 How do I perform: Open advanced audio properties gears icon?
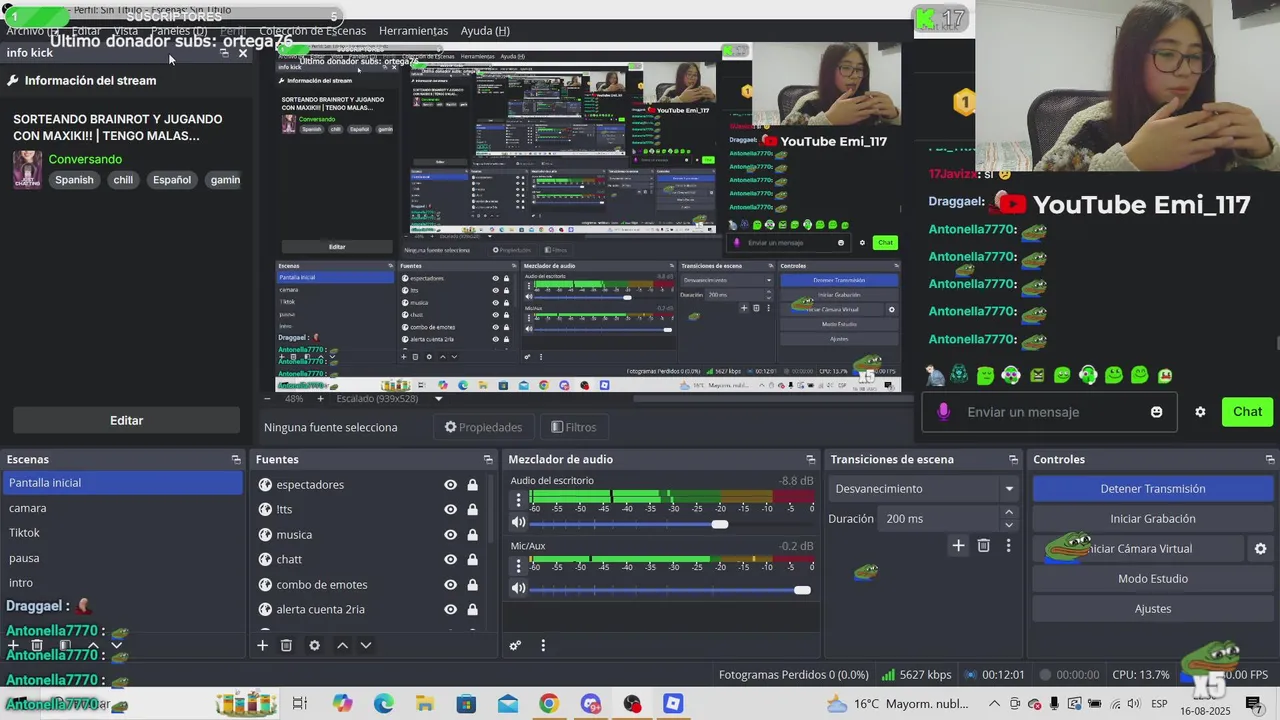(515, 646)
